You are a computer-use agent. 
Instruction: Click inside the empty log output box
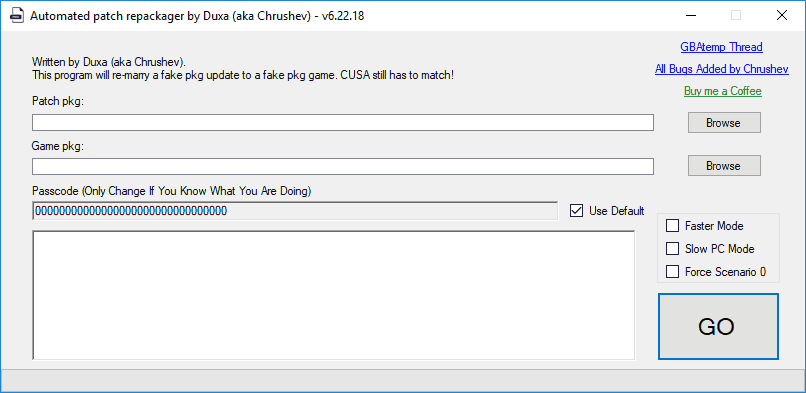(334, 295)
